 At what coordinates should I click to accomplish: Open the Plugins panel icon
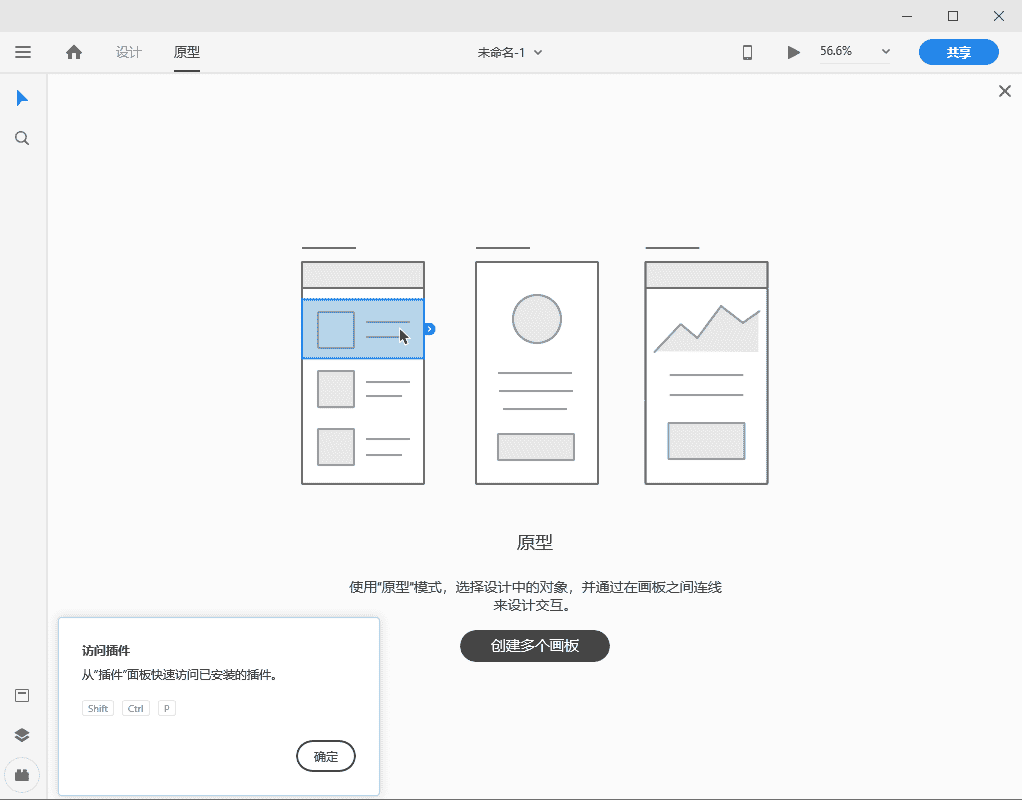(x=22, y=774)
